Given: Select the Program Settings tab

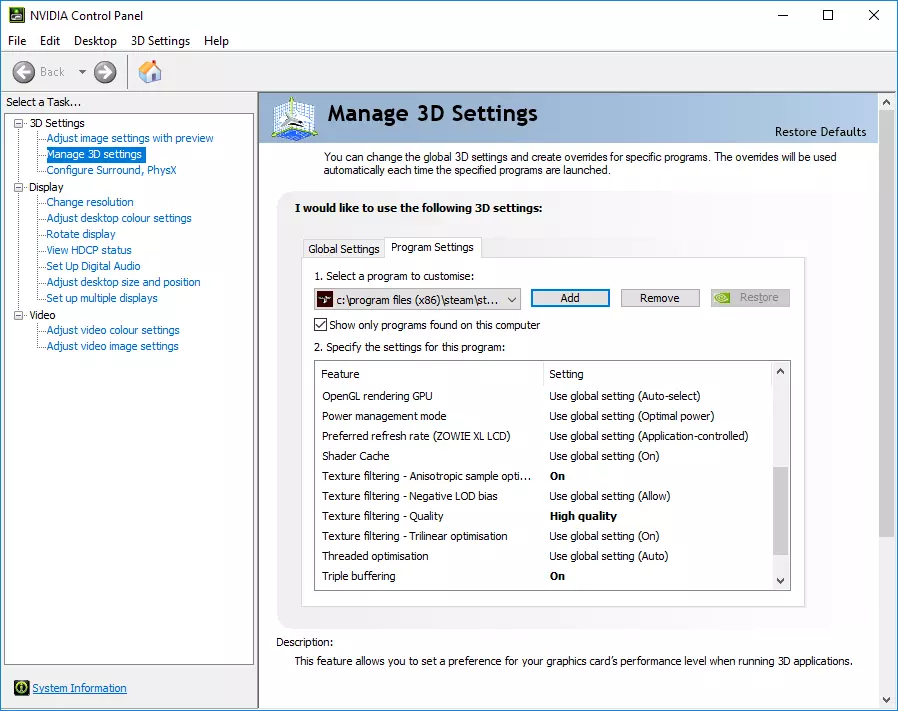Looking at the screenshot, I should (x=432, y=247).
